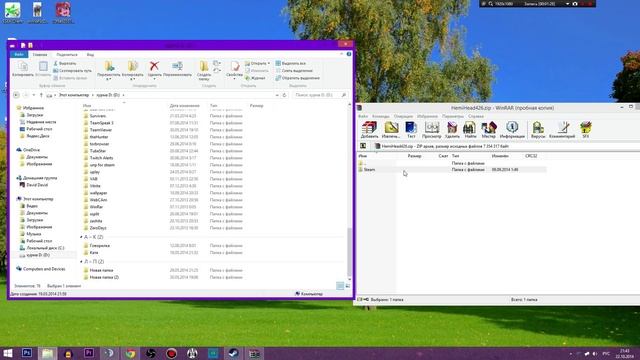640x360 pixels.
Task: Click Скопировать путь in Explorer ribbon
Action: coord(73,71)
